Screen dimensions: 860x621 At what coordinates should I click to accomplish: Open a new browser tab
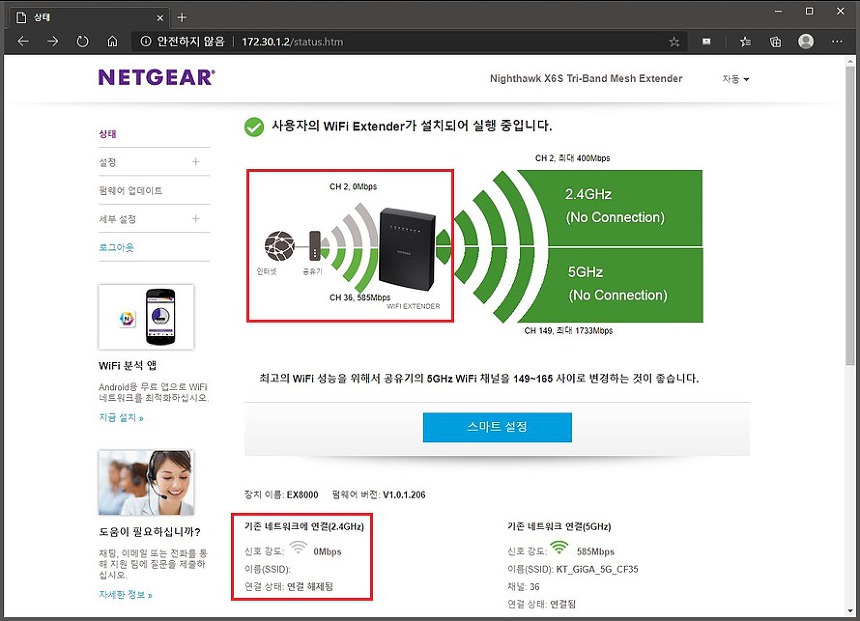(x=182, y=18)
